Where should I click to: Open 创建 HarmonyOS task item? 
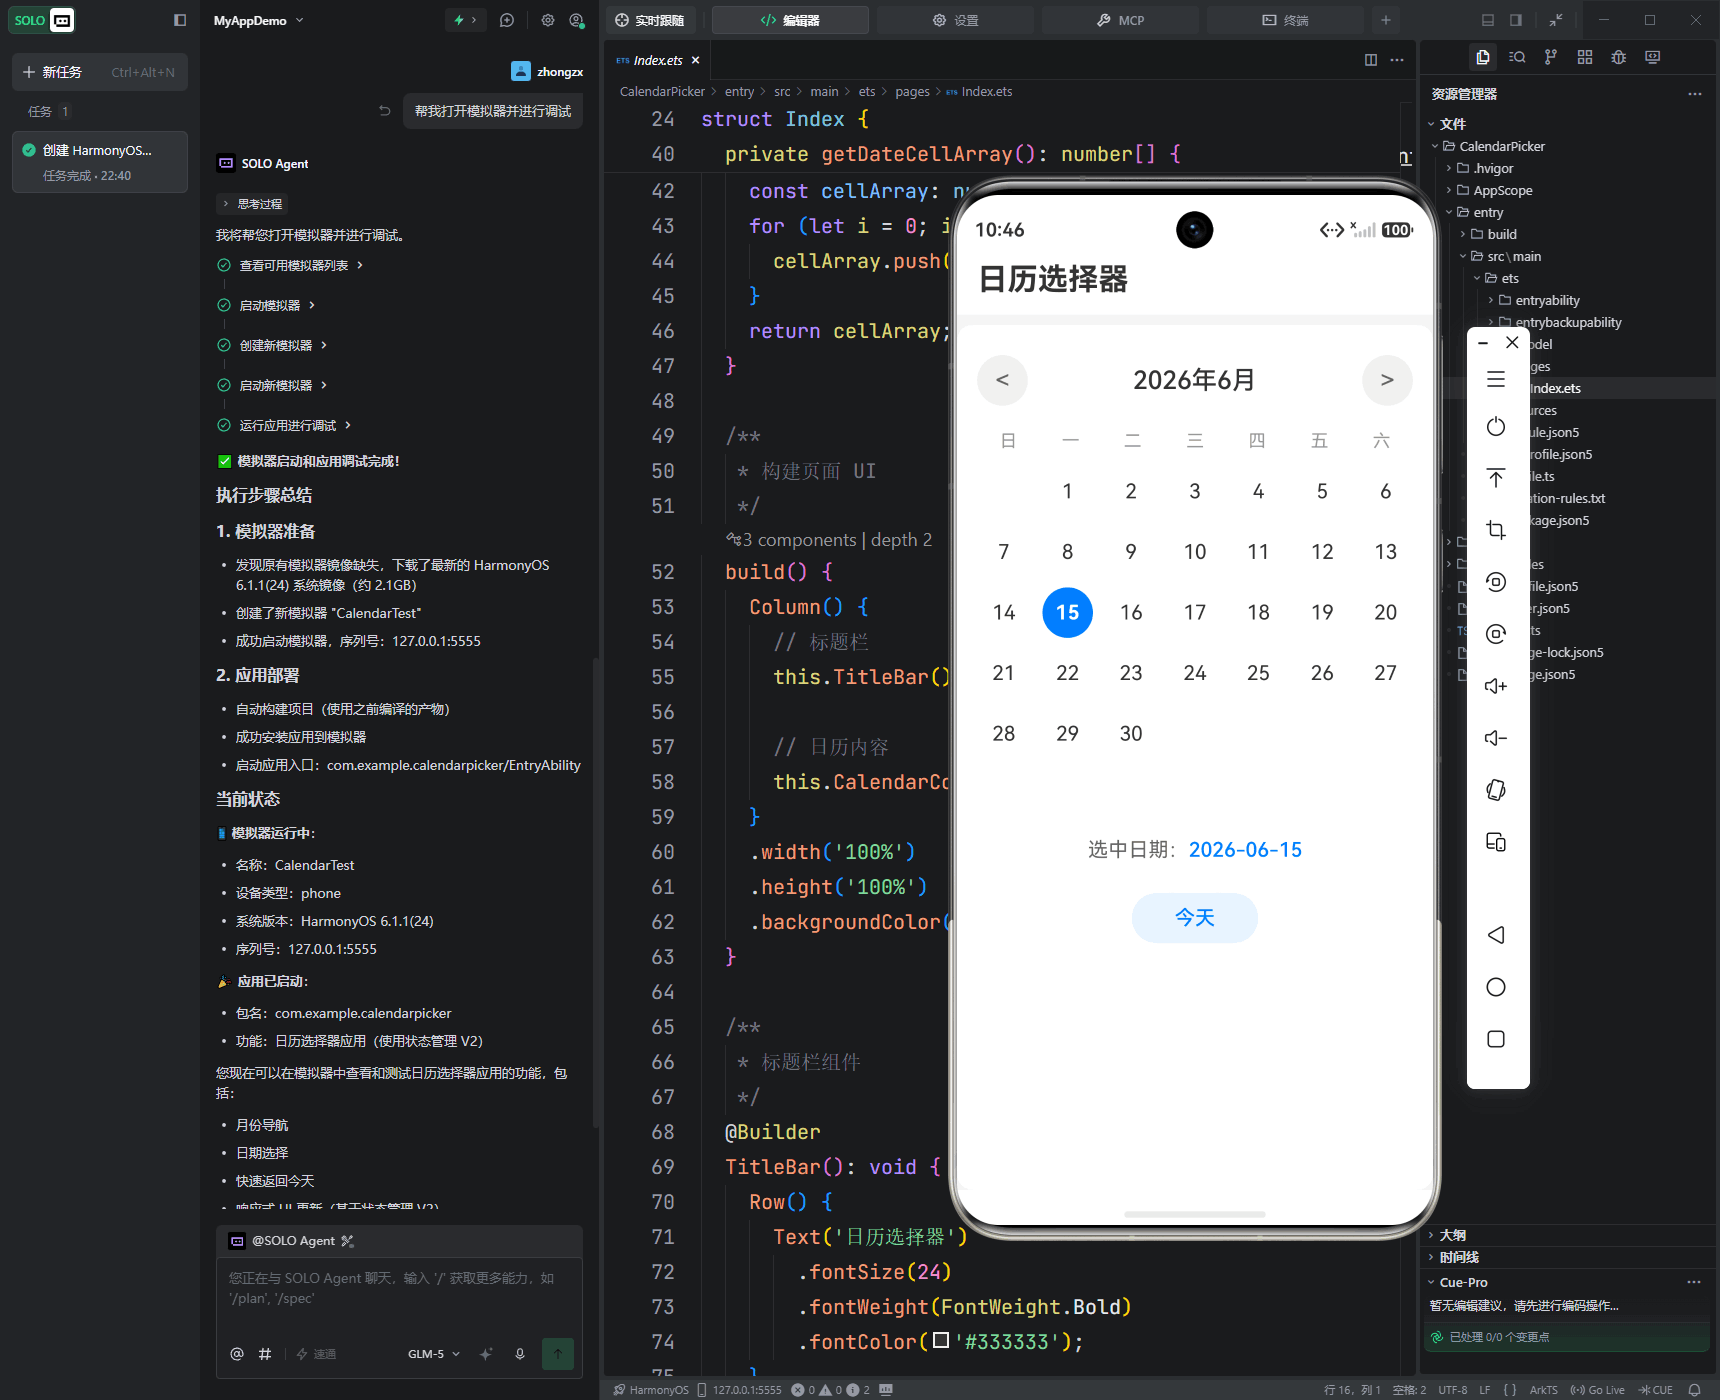[100, 161]
